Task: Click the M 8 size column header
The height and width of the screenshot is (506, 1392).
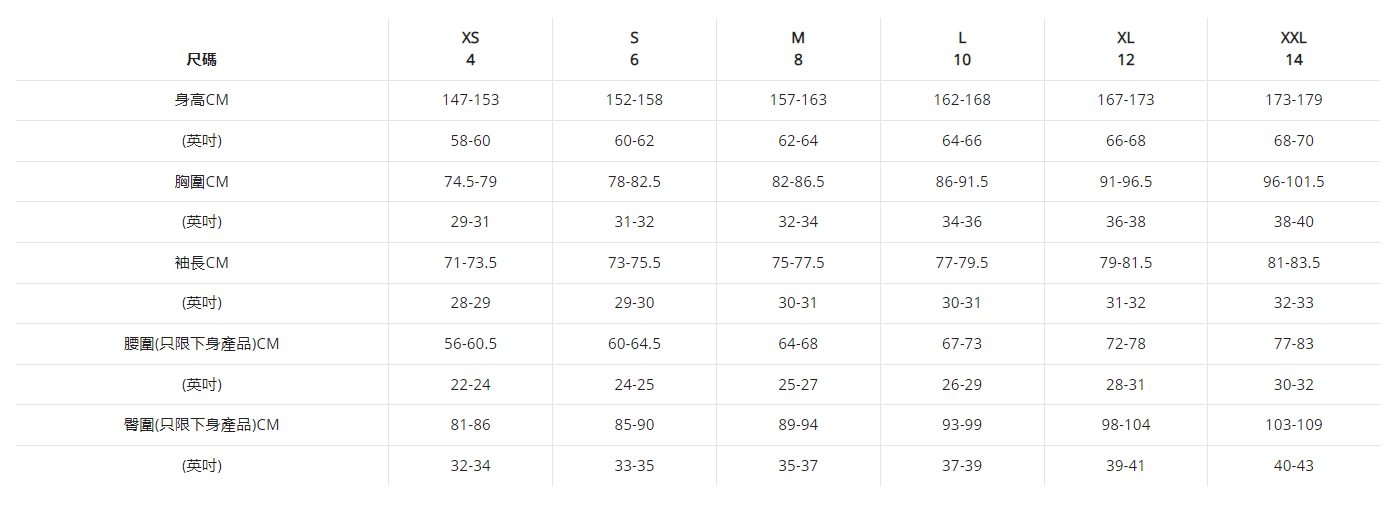Action: 798,49
